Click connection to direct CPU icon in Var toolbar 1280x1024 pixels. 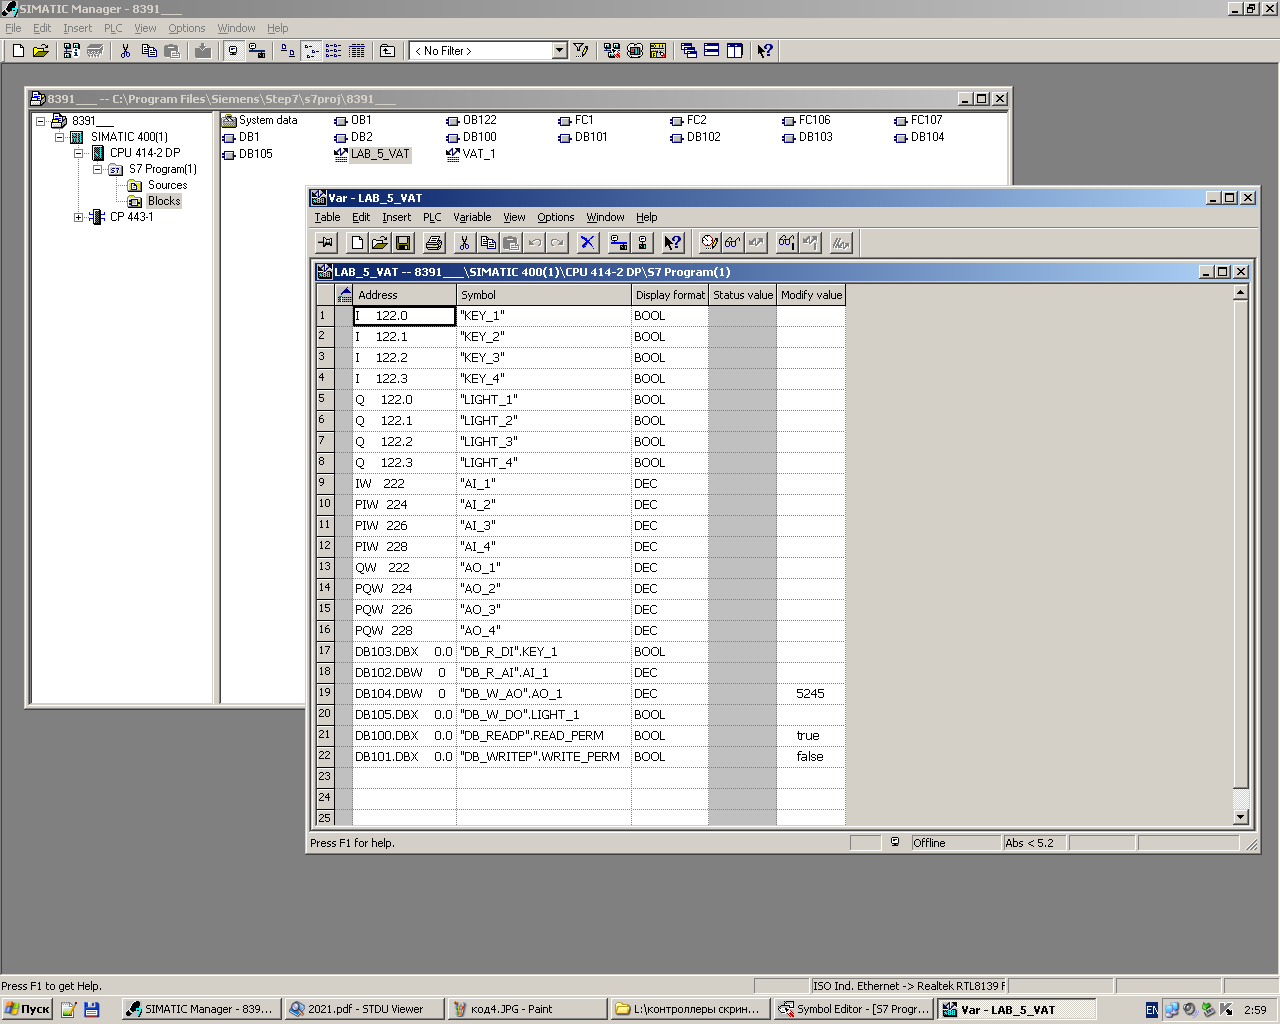point(642,243)
